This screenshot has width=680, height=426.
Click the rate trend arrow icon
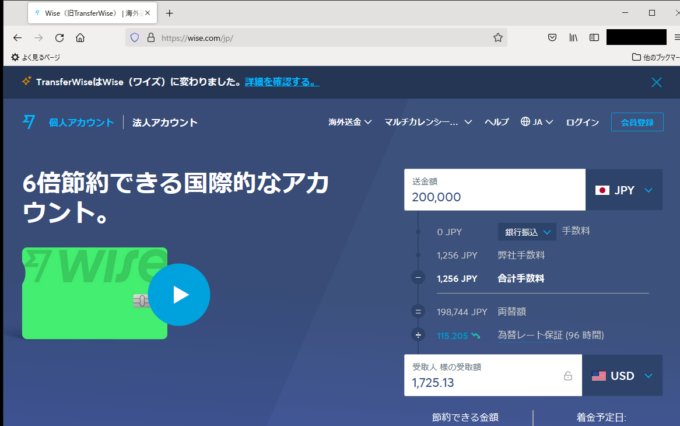[476, 335]
